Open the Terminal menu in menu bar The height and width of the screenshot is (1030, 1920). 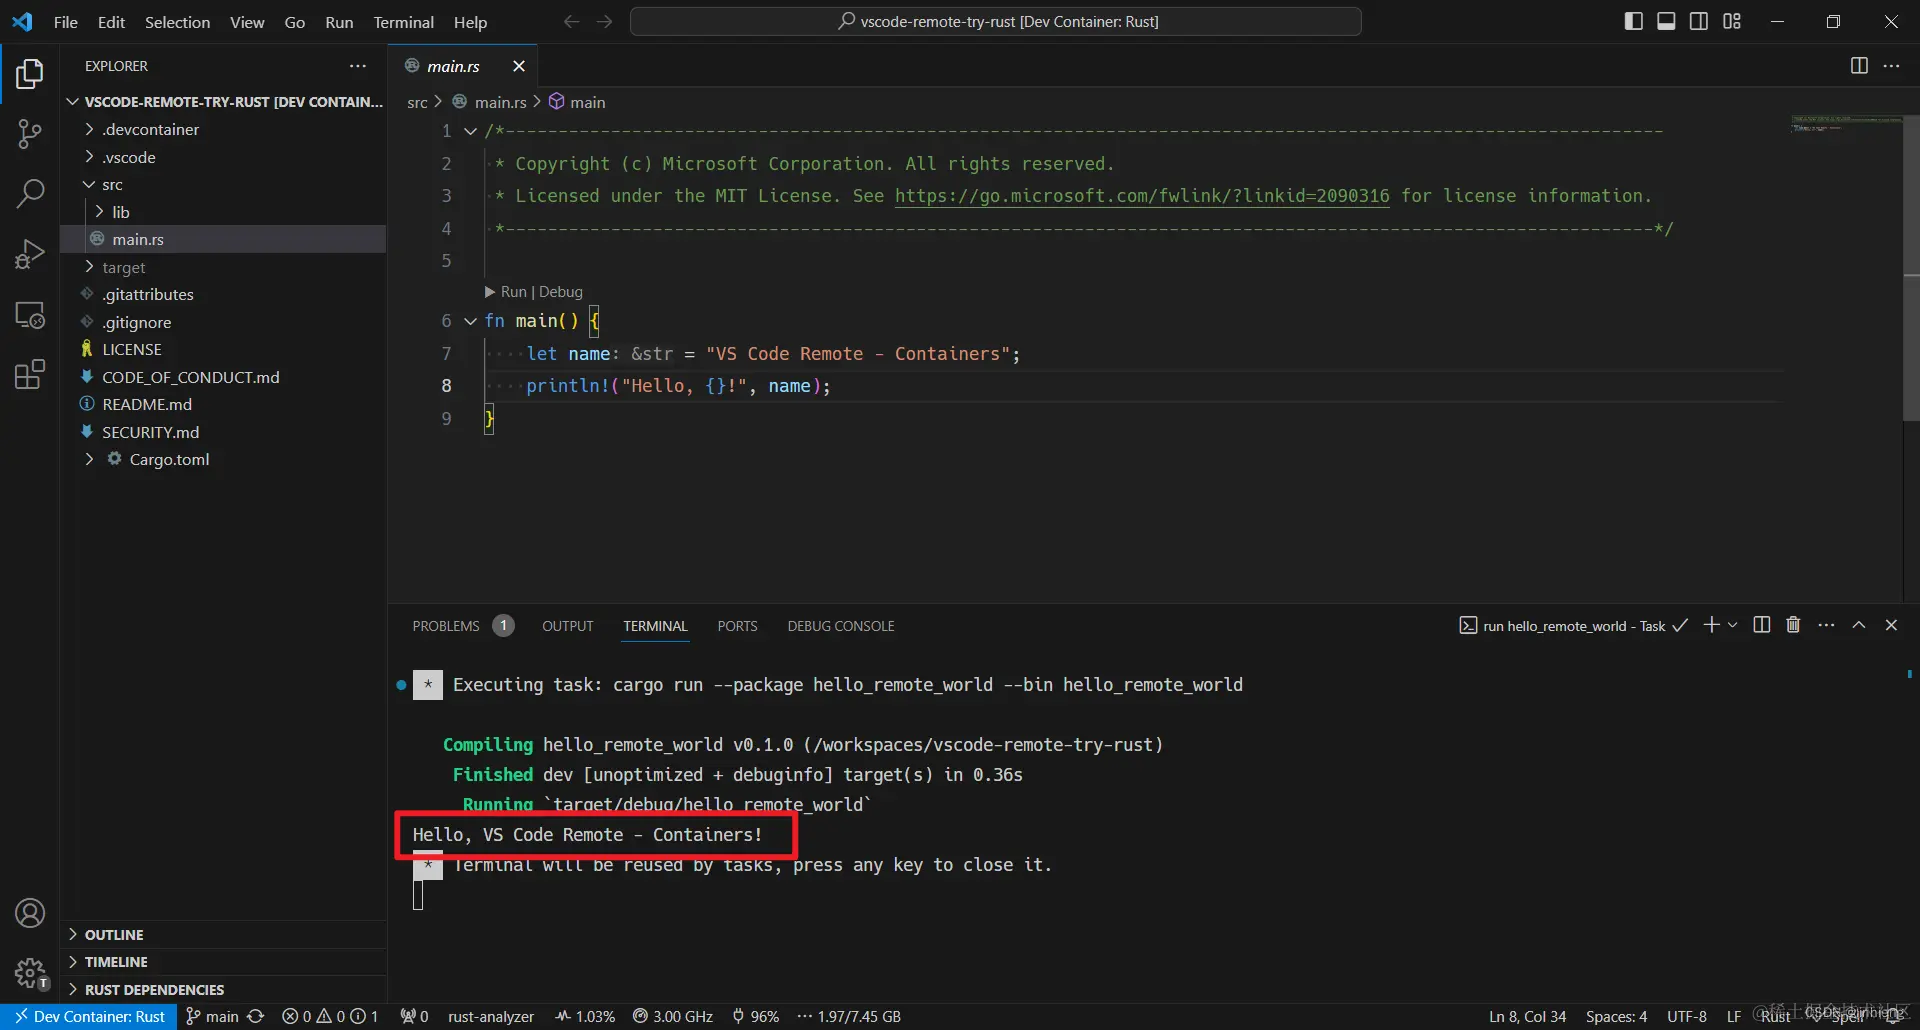(404, 22)
